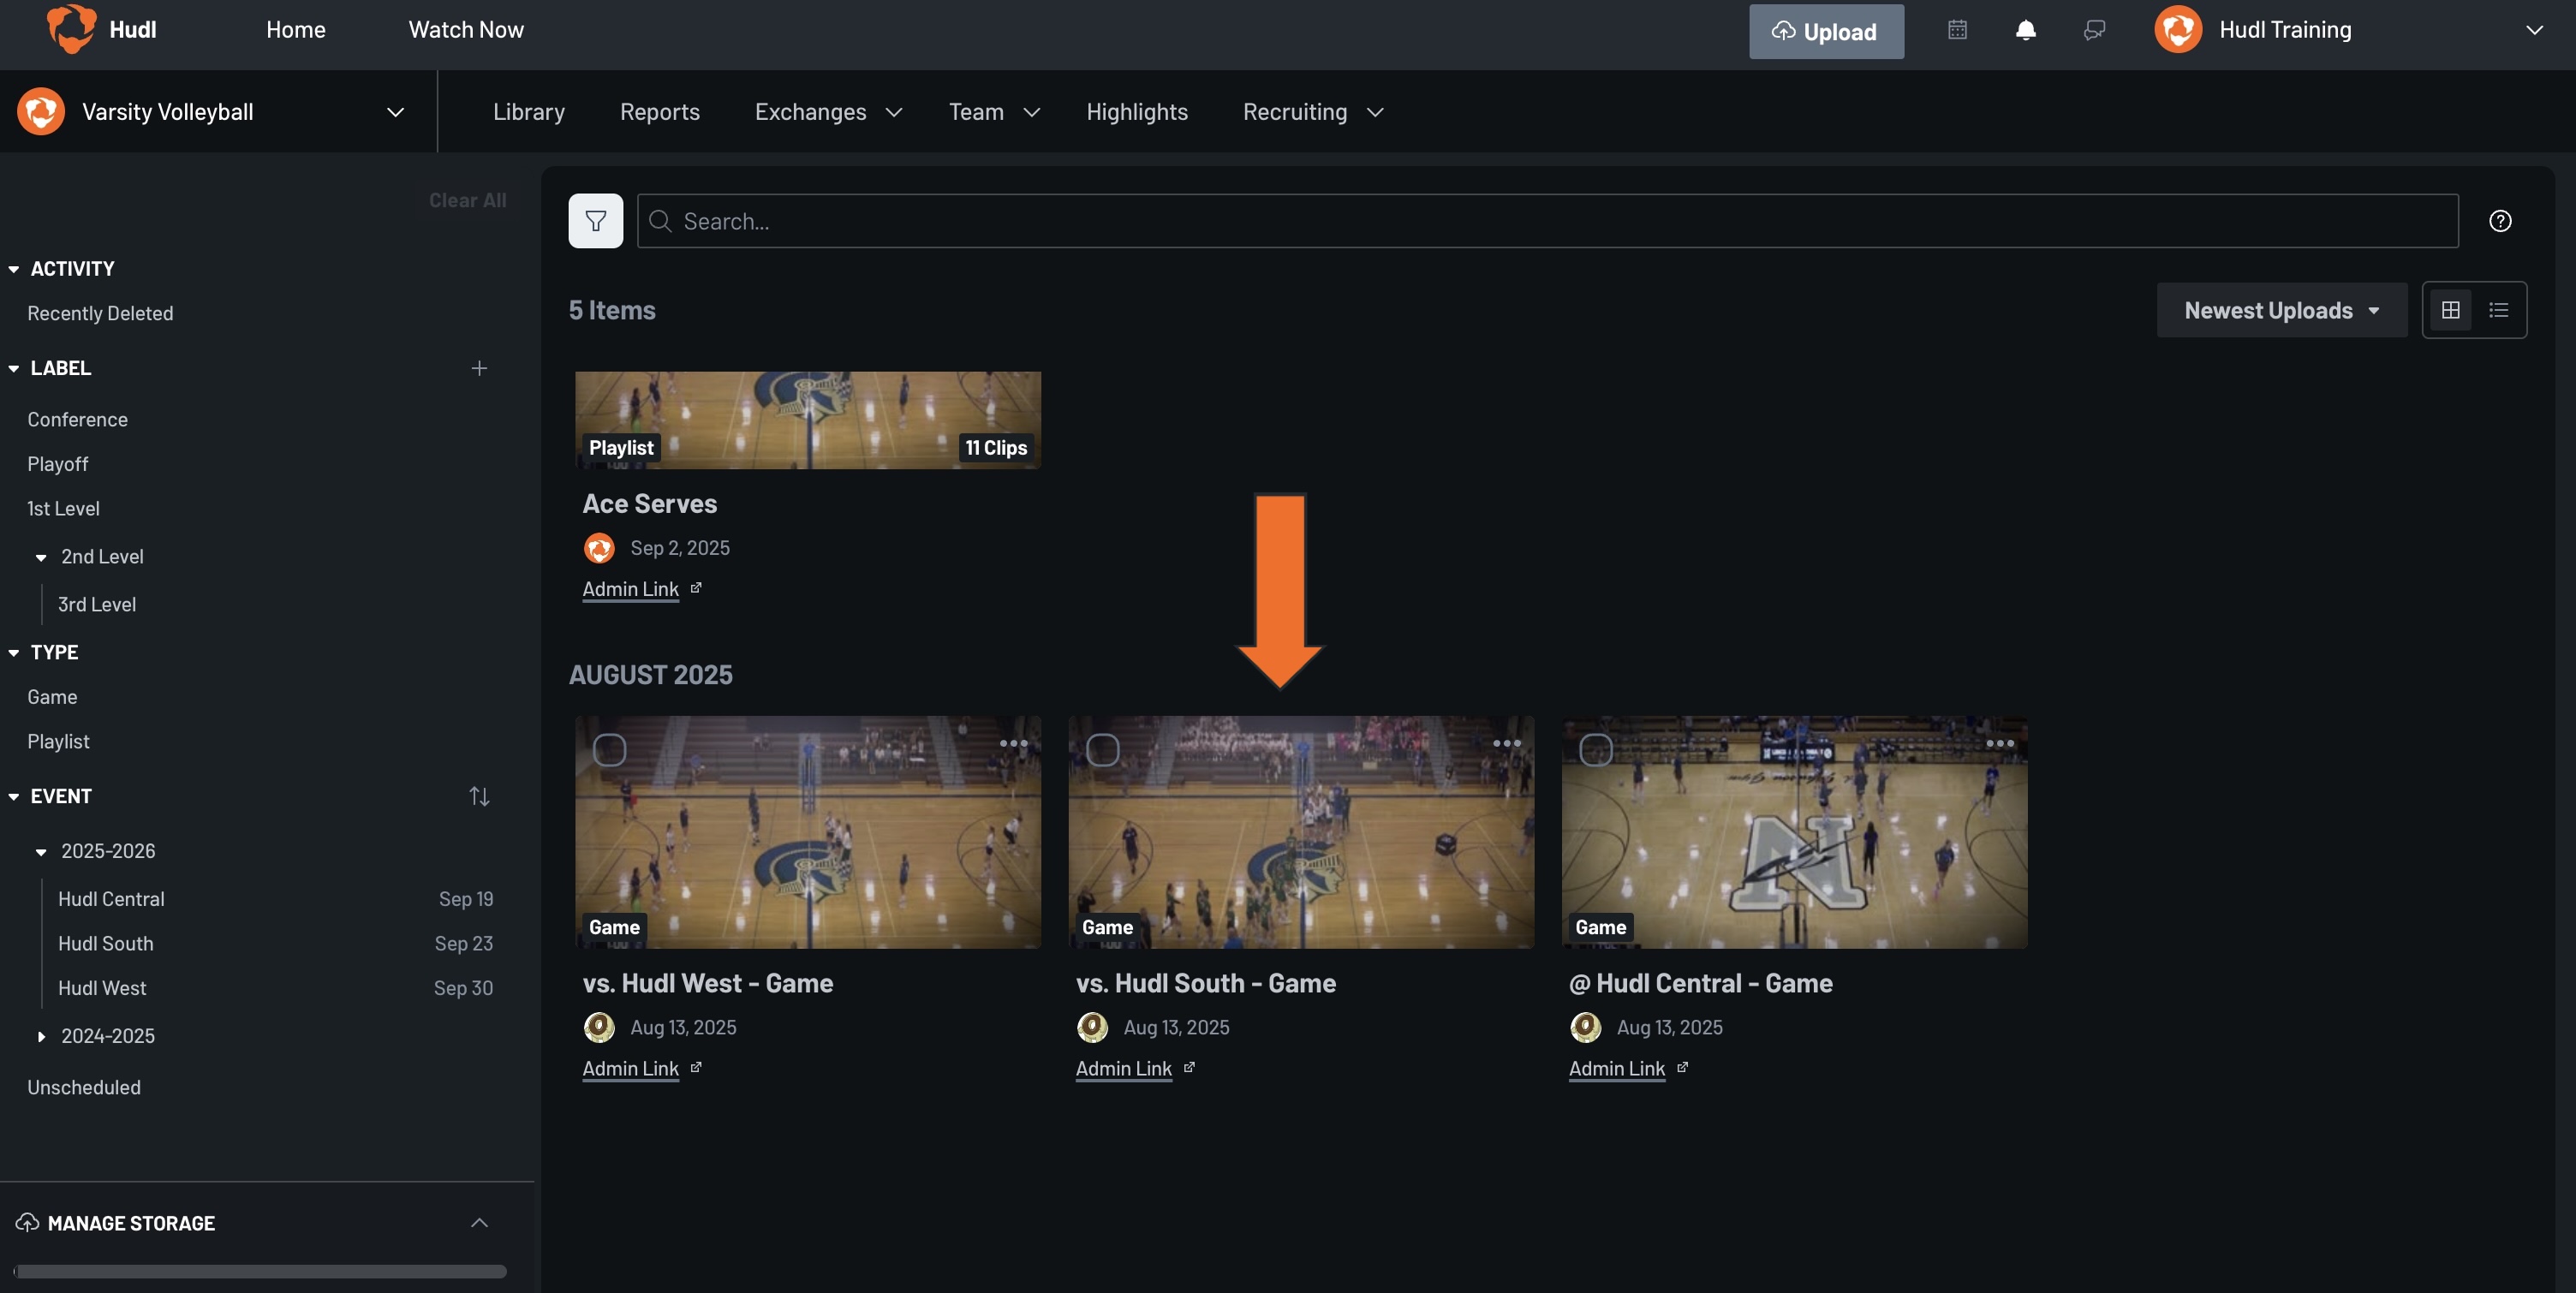
Task: Click the Varsity Volleyball team logo
Action: (41, 111)
